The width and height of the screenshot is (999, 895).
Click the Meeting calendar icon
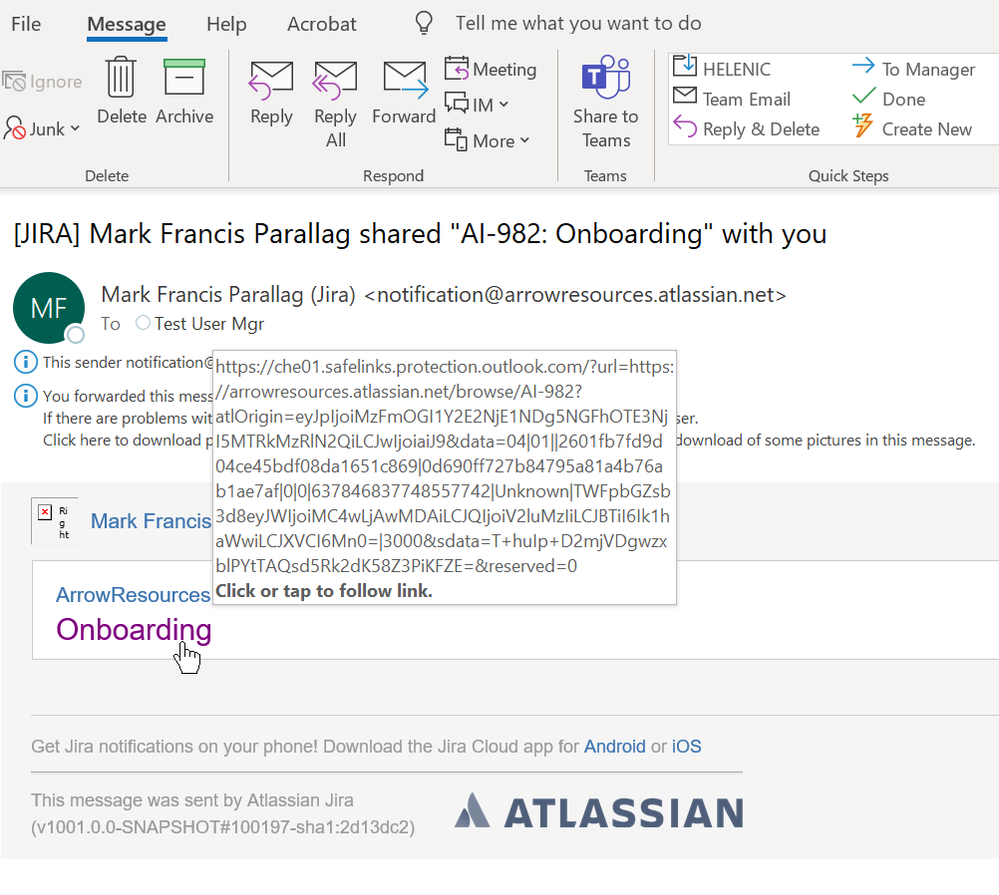pos(456,69)
